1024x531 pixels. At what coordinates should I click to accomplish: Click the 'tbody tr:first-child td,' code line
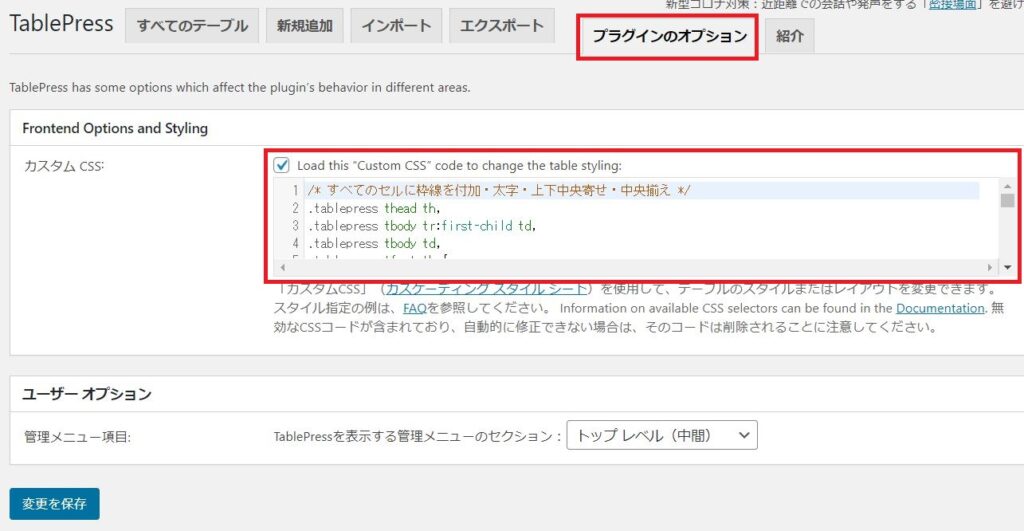tap(422, 226)
